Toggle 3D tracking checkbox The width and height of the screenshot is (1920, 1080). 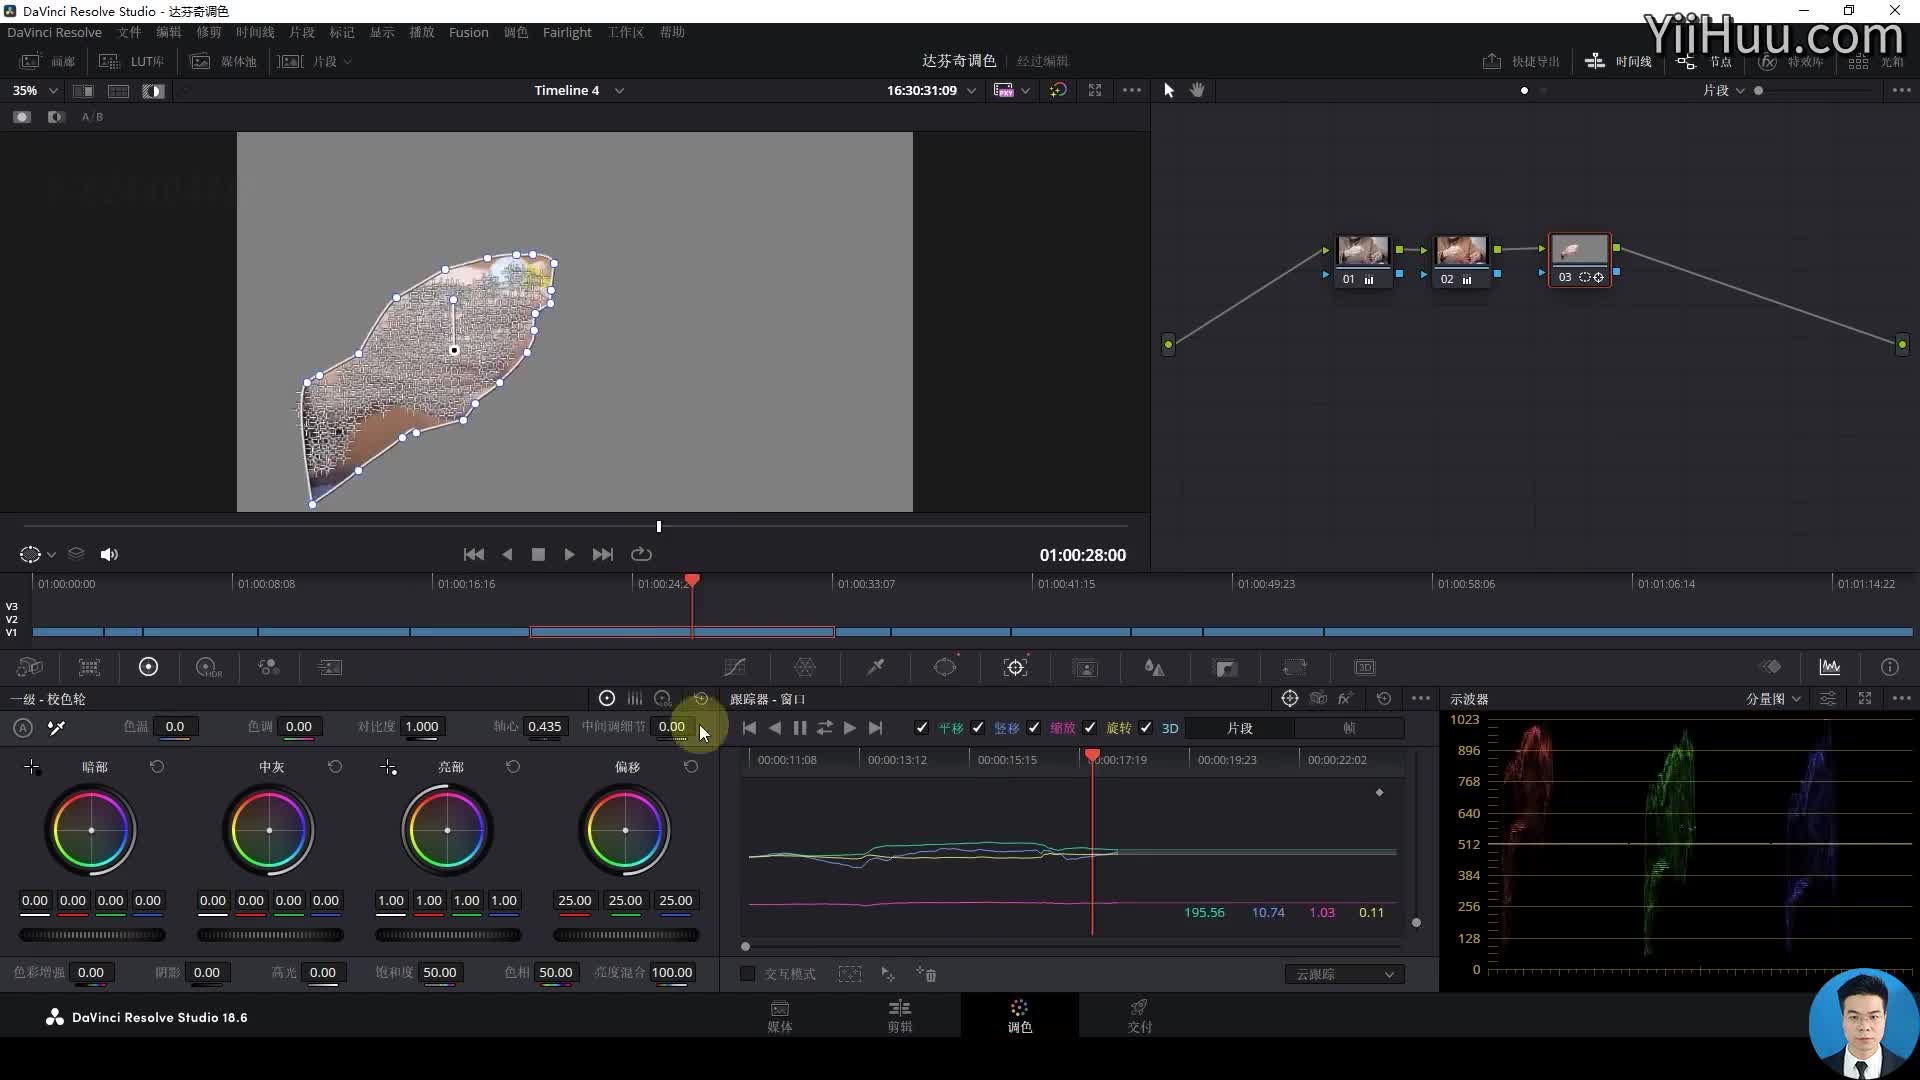[1146, 728]
